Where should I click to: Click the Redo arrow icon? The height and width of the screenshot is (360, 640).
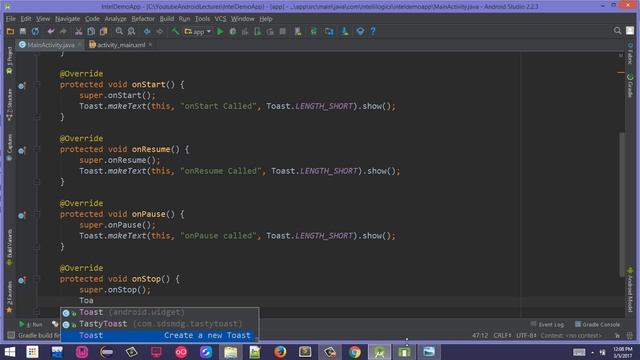(63, 31)
